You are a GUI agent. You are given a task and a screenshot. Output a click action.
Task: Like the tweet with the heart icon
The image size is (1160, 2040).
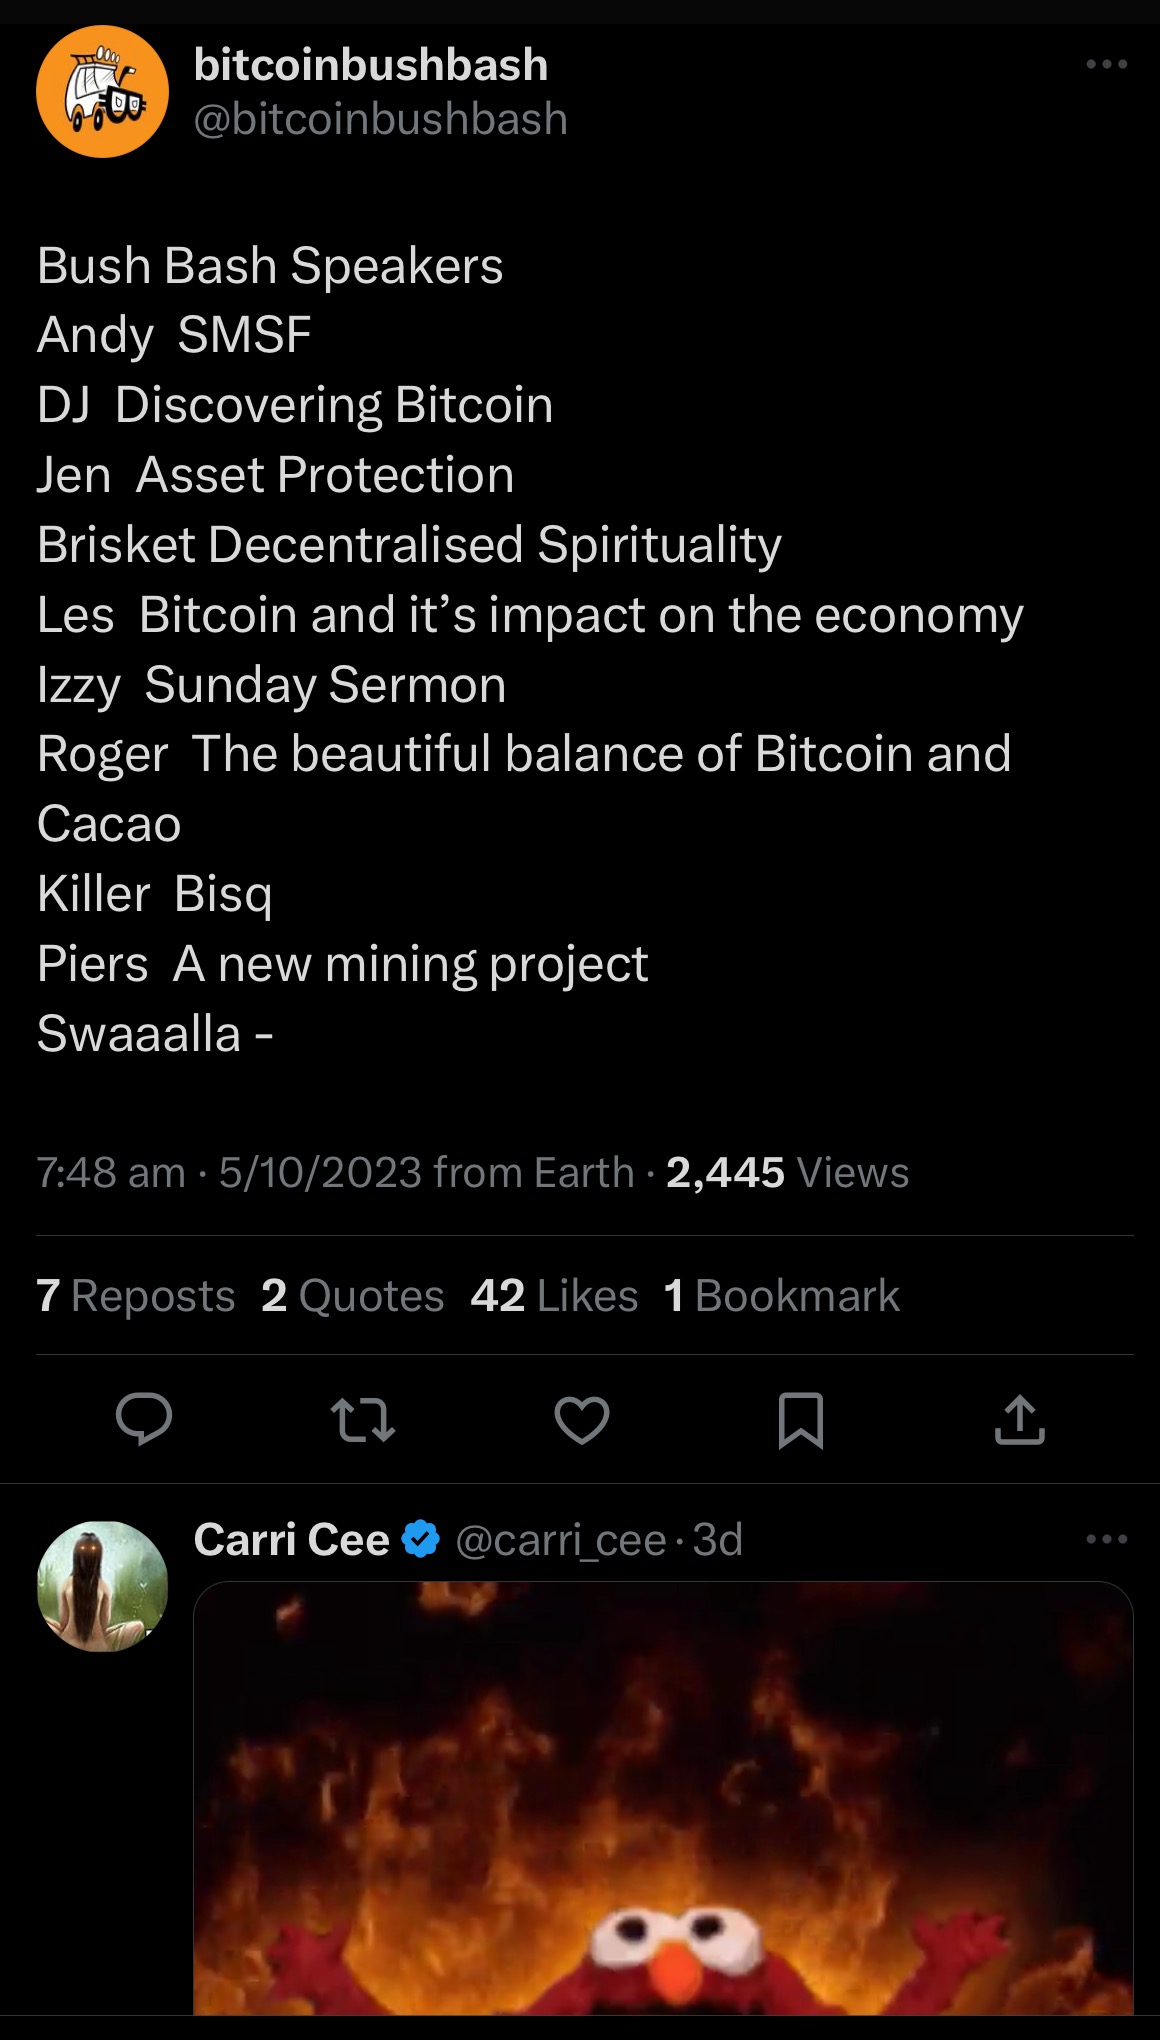582,1420
